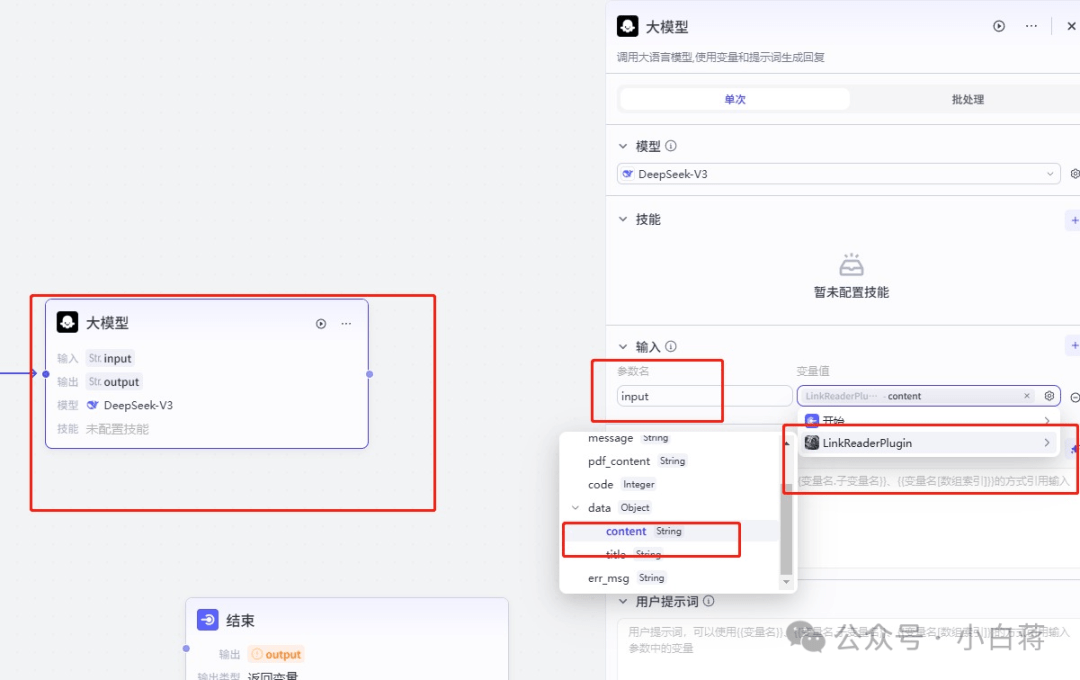The width and height of the screenshot is (1080, 680).
Task: Open variable settings gear in the value field
Action: click(1049, 395)
